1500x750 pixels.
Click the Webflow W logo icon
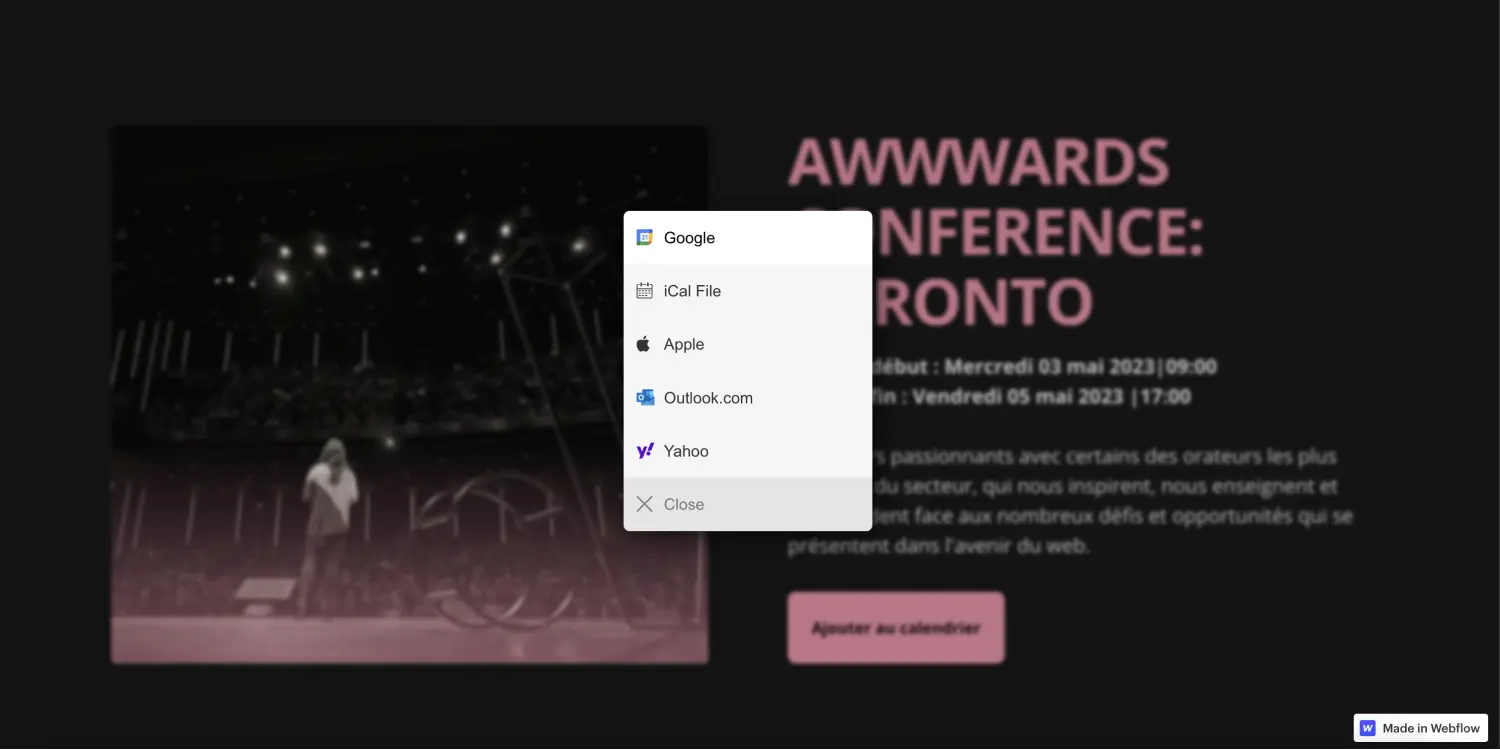click(1367, 728)
